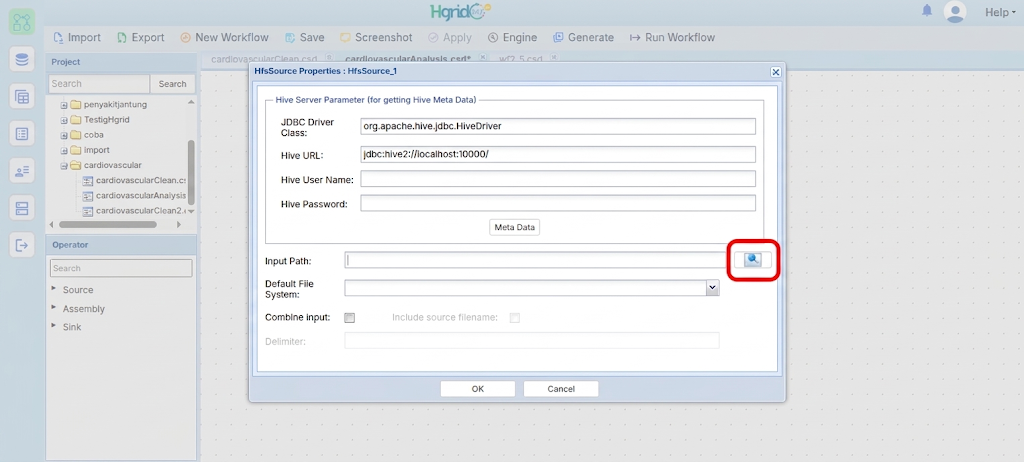The width and height of the screenshot is (1024, 462).
Task: Click Save in the toolbar
Action: pyautogui.click(x=305, y=37)
